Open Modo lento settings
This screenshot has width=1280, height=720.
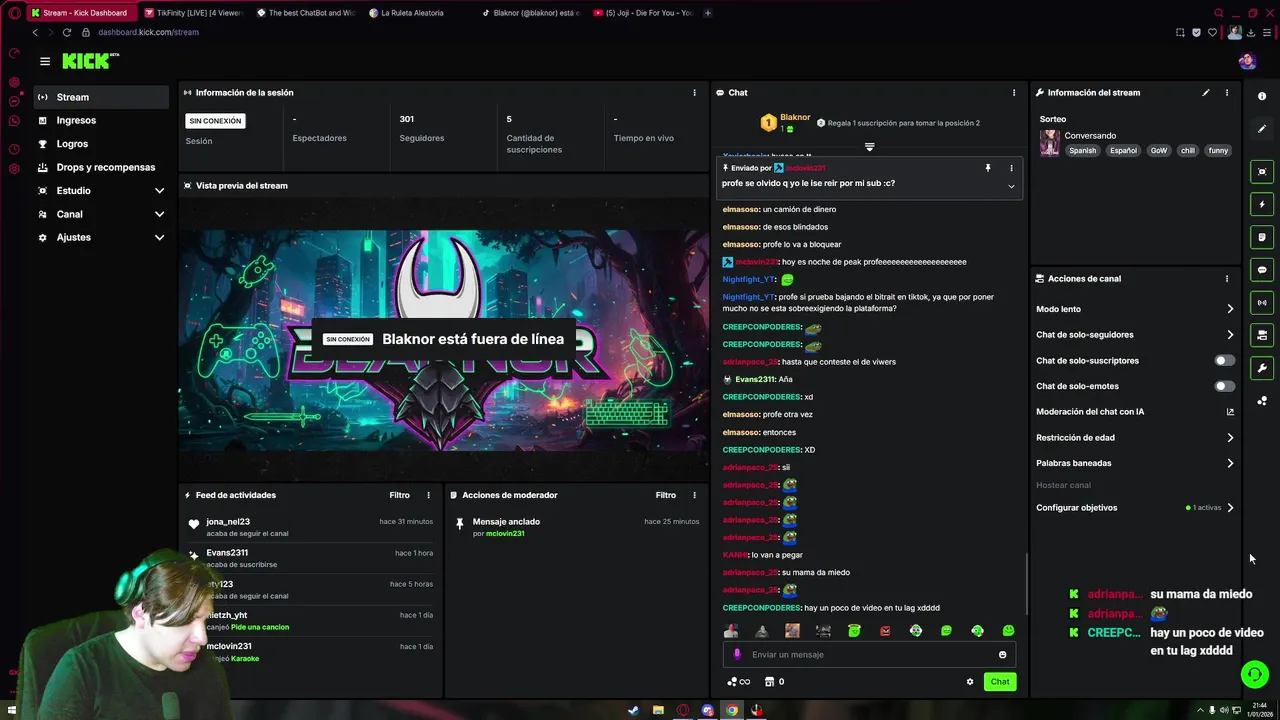(1135, 309)
